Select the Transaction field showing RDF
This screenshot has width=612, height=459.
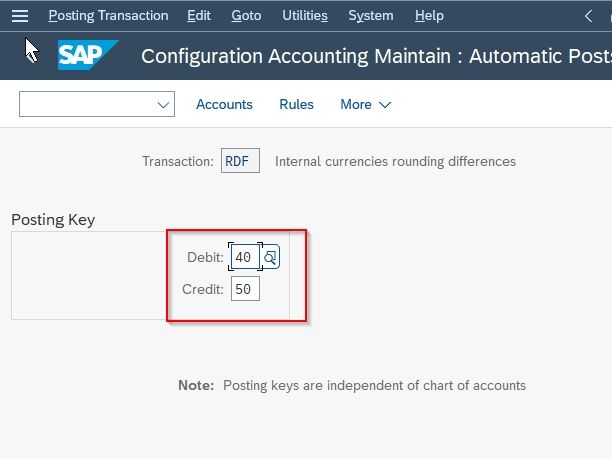(x=240, y=161)
